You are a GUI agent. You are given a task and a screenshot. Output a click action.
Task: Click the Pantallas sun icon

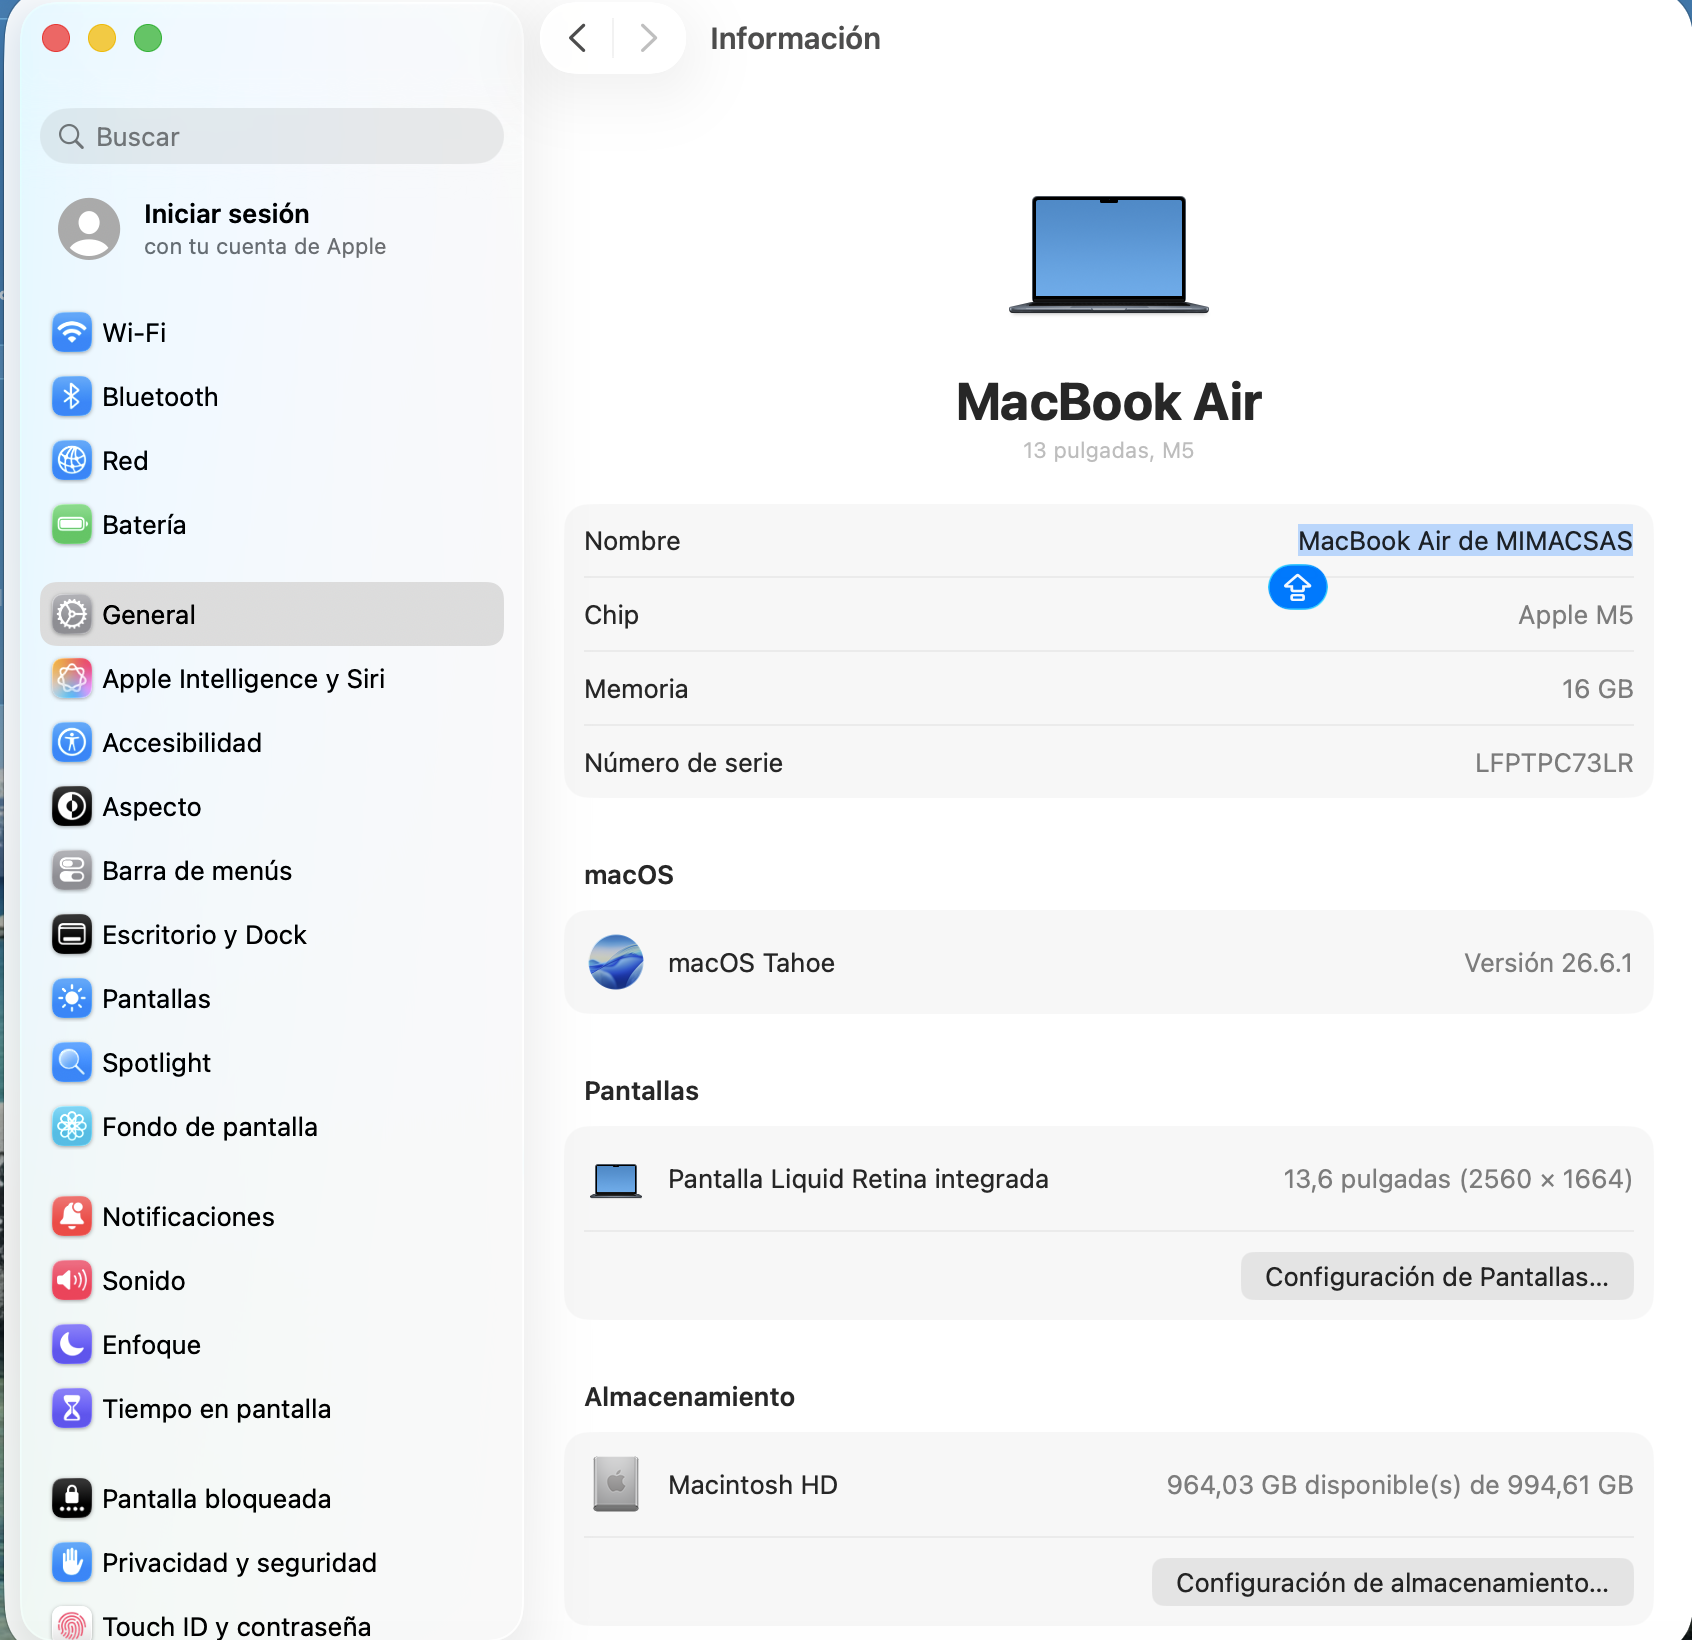[72, 999]
